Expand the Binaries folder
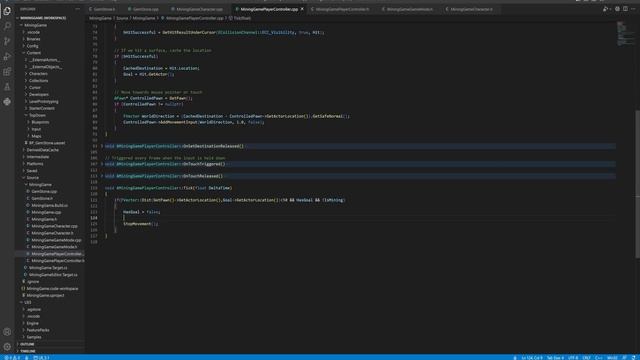640x360 pixels. click(x=33, y=39)
